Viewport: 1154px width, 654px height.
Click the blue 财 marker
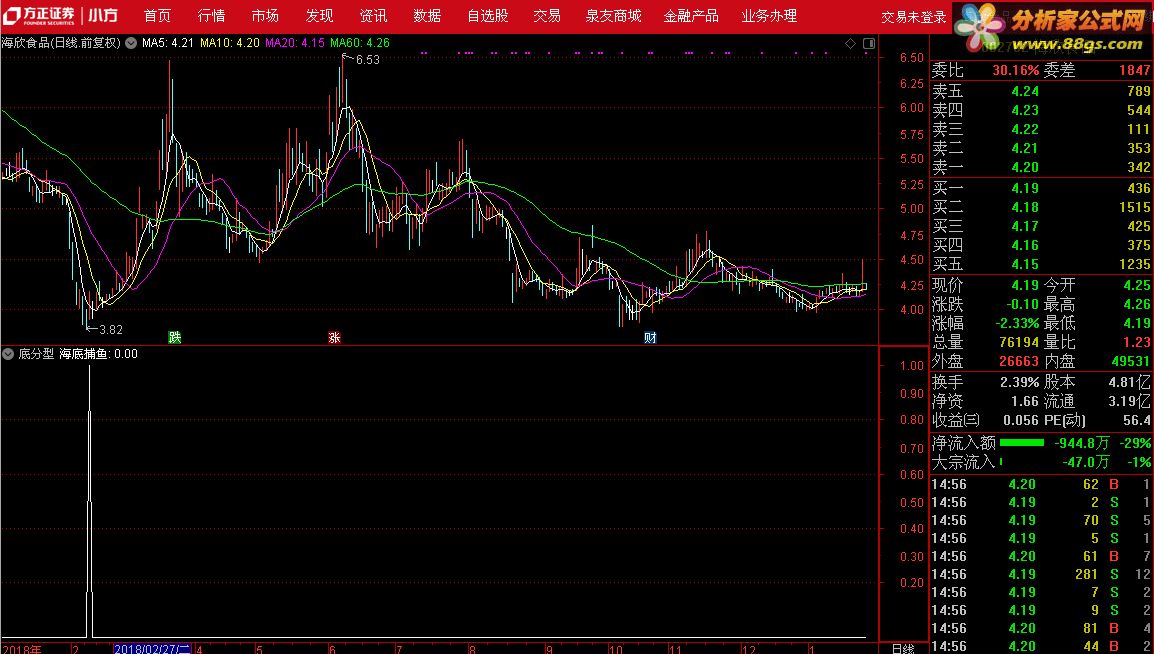(x=650, y=337)
